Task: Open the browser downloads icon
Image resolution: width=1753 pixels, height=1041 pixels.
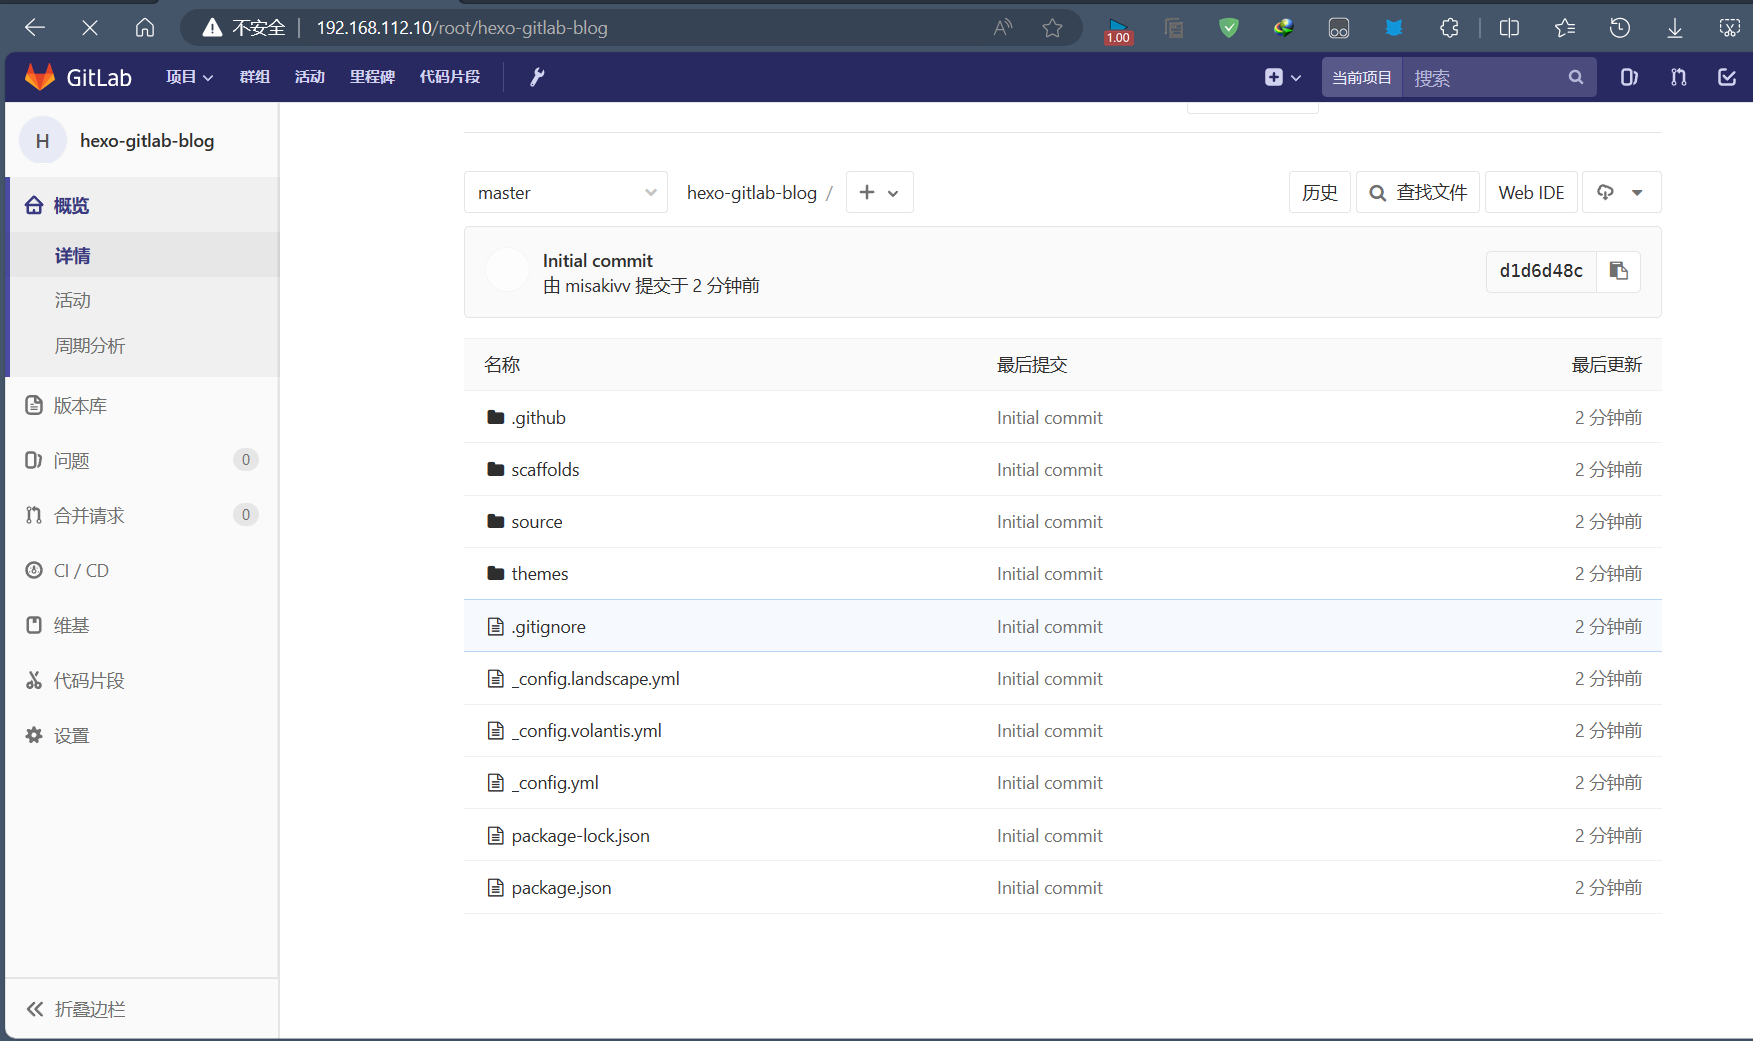Action: 1674,28
